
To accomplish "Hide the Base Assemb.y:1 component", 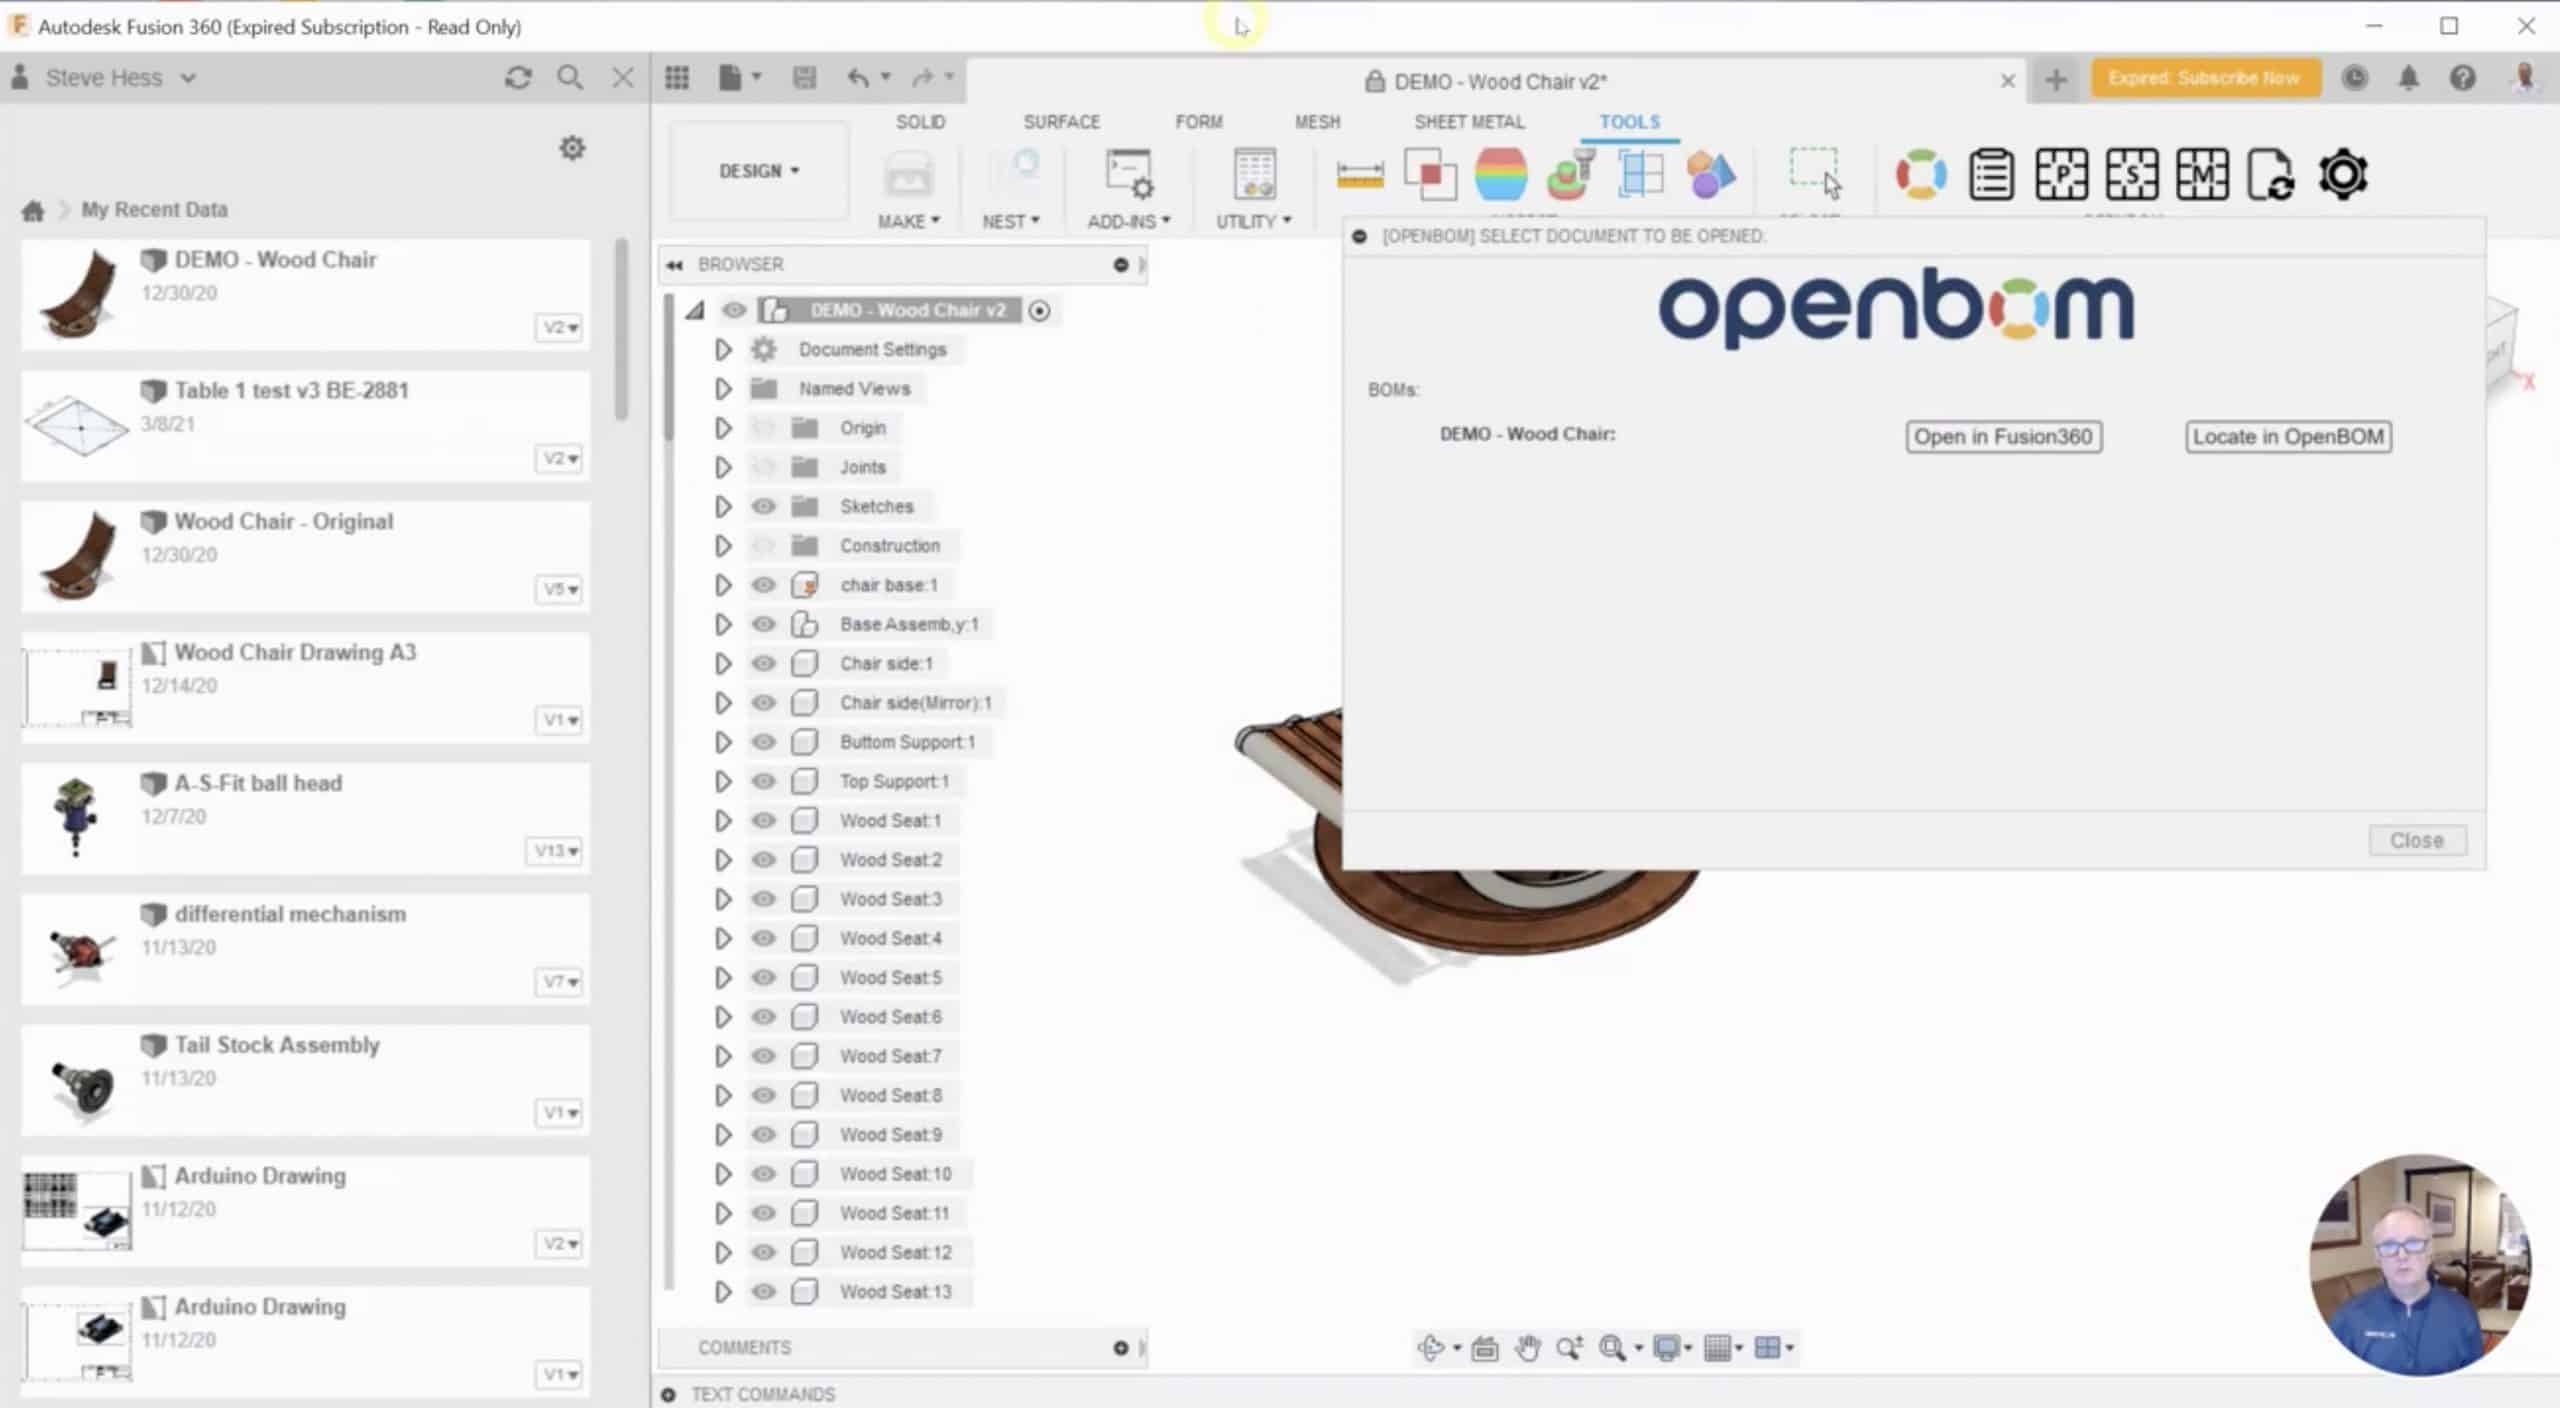I will 763,624.
